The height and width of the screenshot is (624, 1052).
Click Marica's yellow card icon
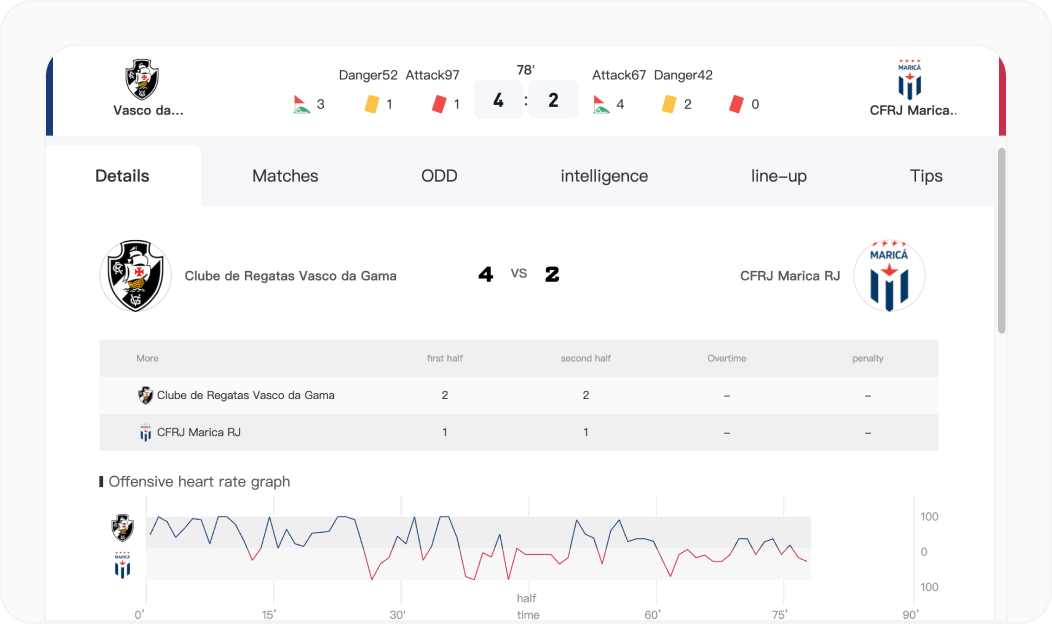(x=668, y=104)
